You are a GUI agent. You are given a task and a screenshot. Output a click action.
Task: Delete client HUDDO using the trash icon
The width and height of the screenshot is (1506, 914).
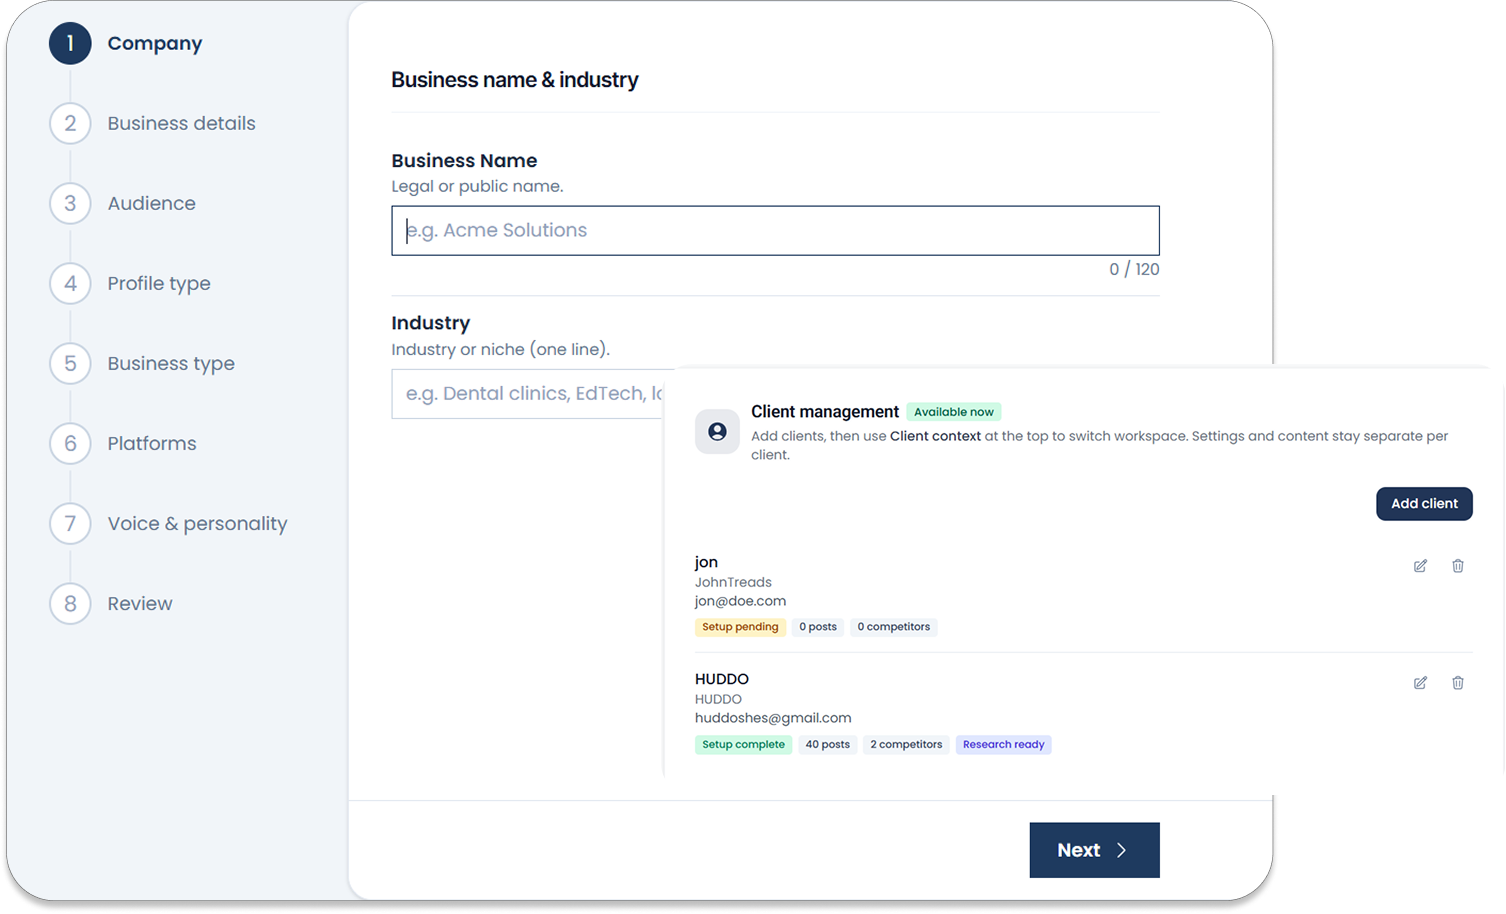coord(1458,683)
